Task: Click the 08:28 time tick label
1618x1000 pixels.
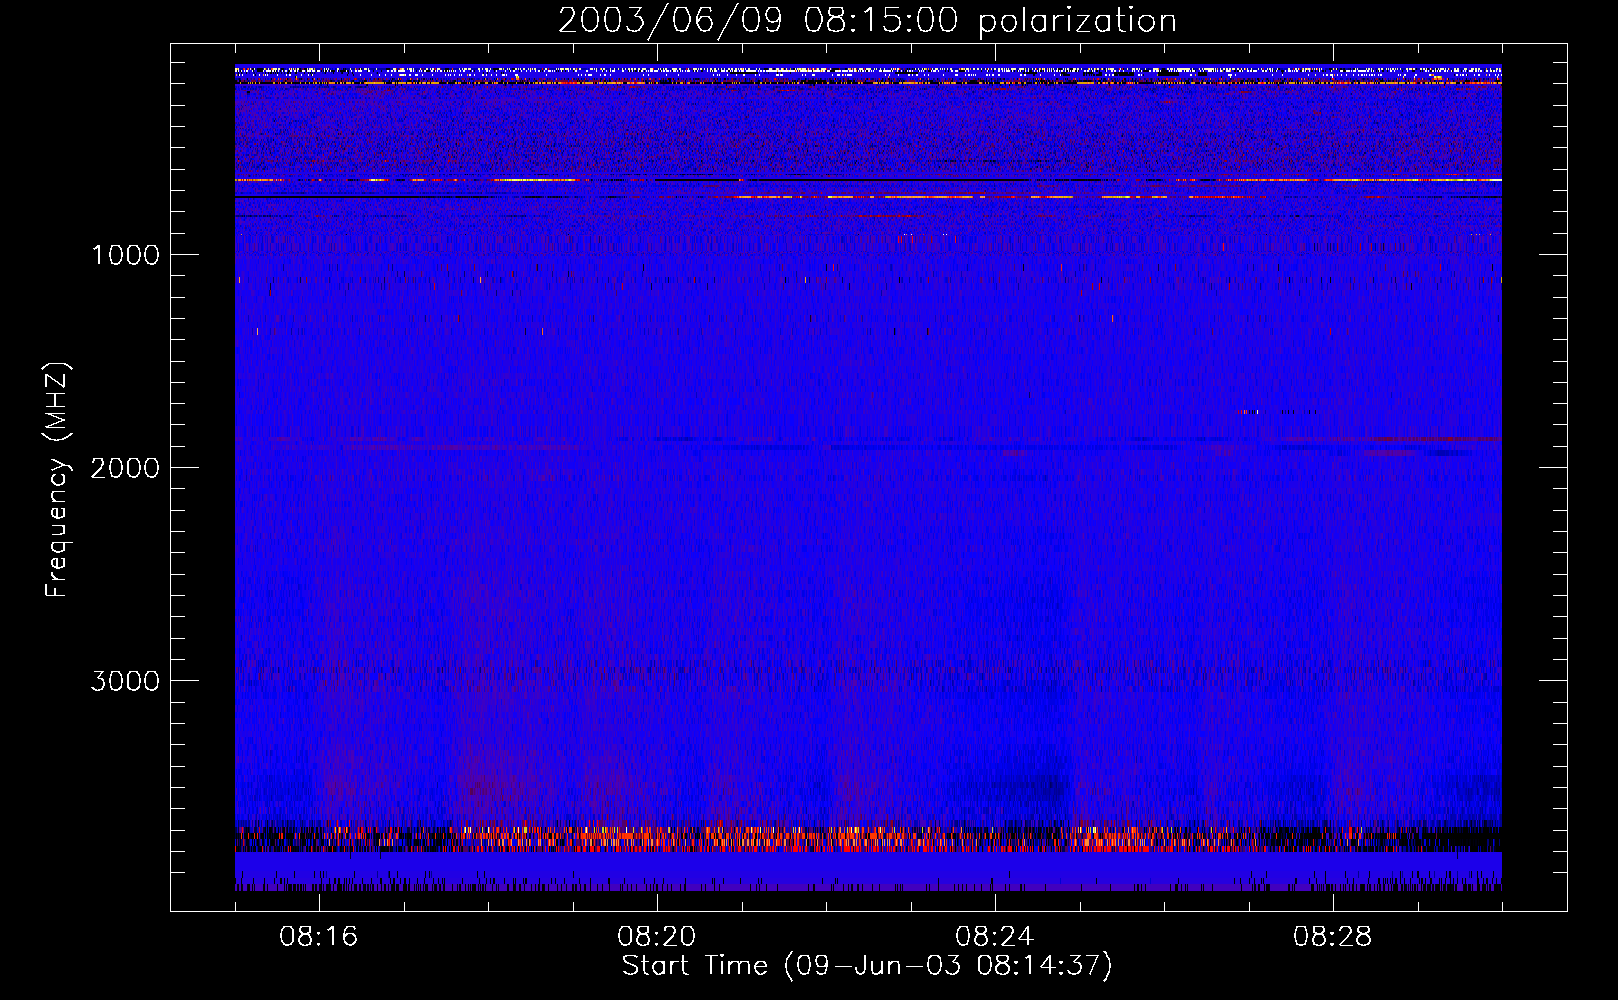Action: [1333, 937]
